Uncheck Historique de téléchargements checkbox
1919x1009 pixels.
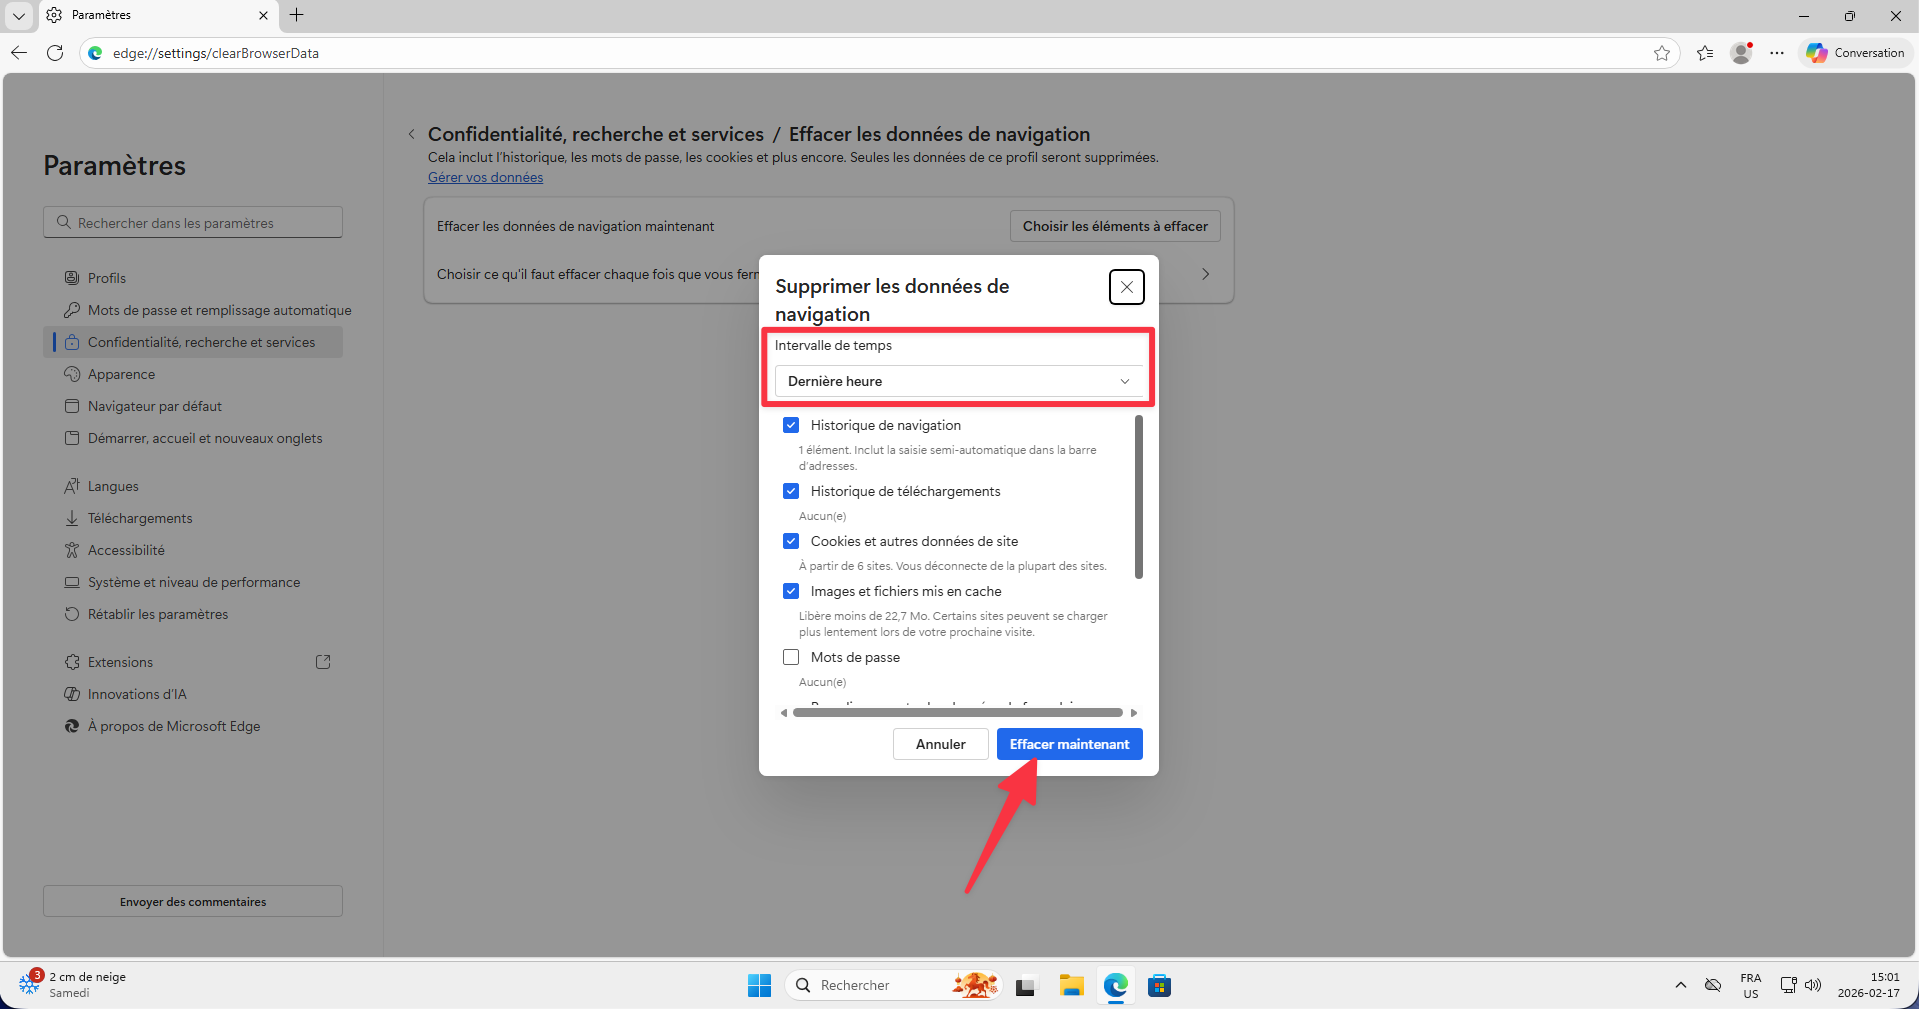point(791,491)
